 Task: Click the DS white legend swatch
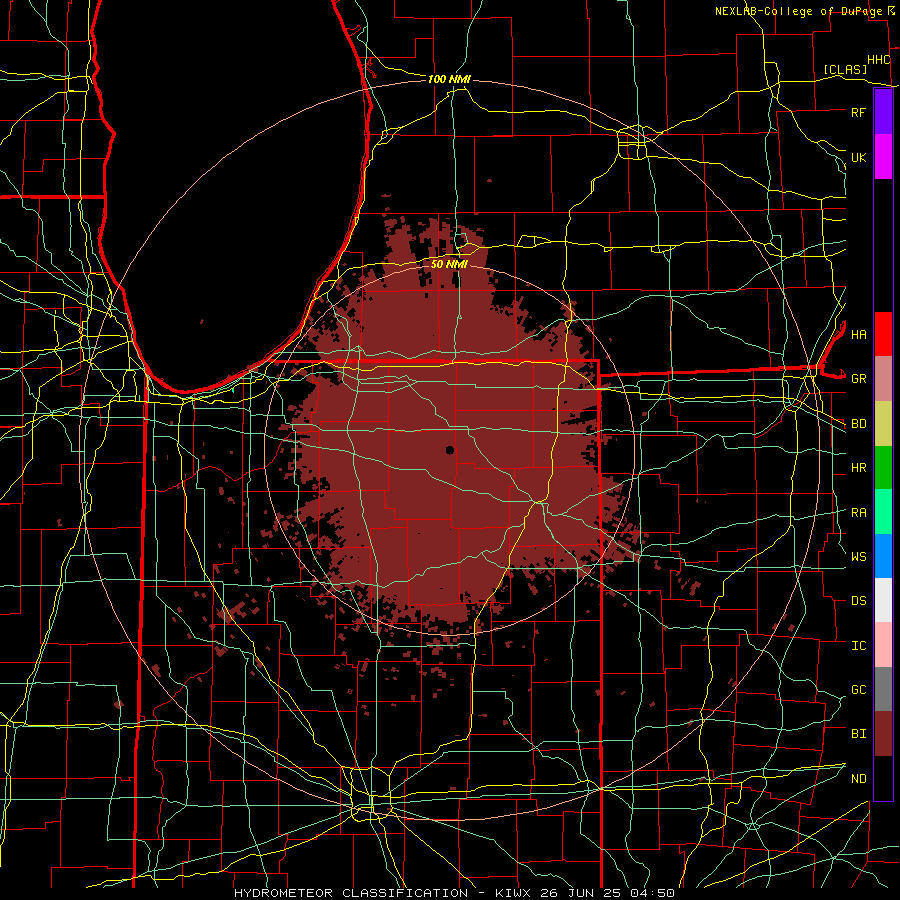883,600
